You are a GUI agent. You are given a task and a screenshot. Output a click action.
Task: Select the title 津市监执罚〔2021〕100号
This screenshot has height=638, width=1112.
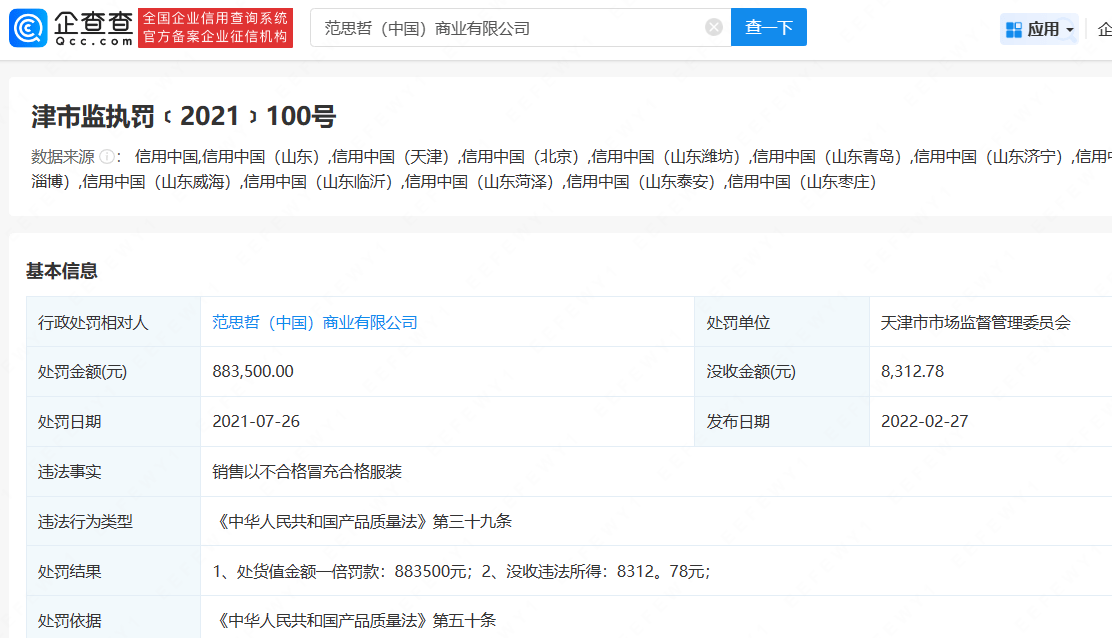[x=183, y=116]
